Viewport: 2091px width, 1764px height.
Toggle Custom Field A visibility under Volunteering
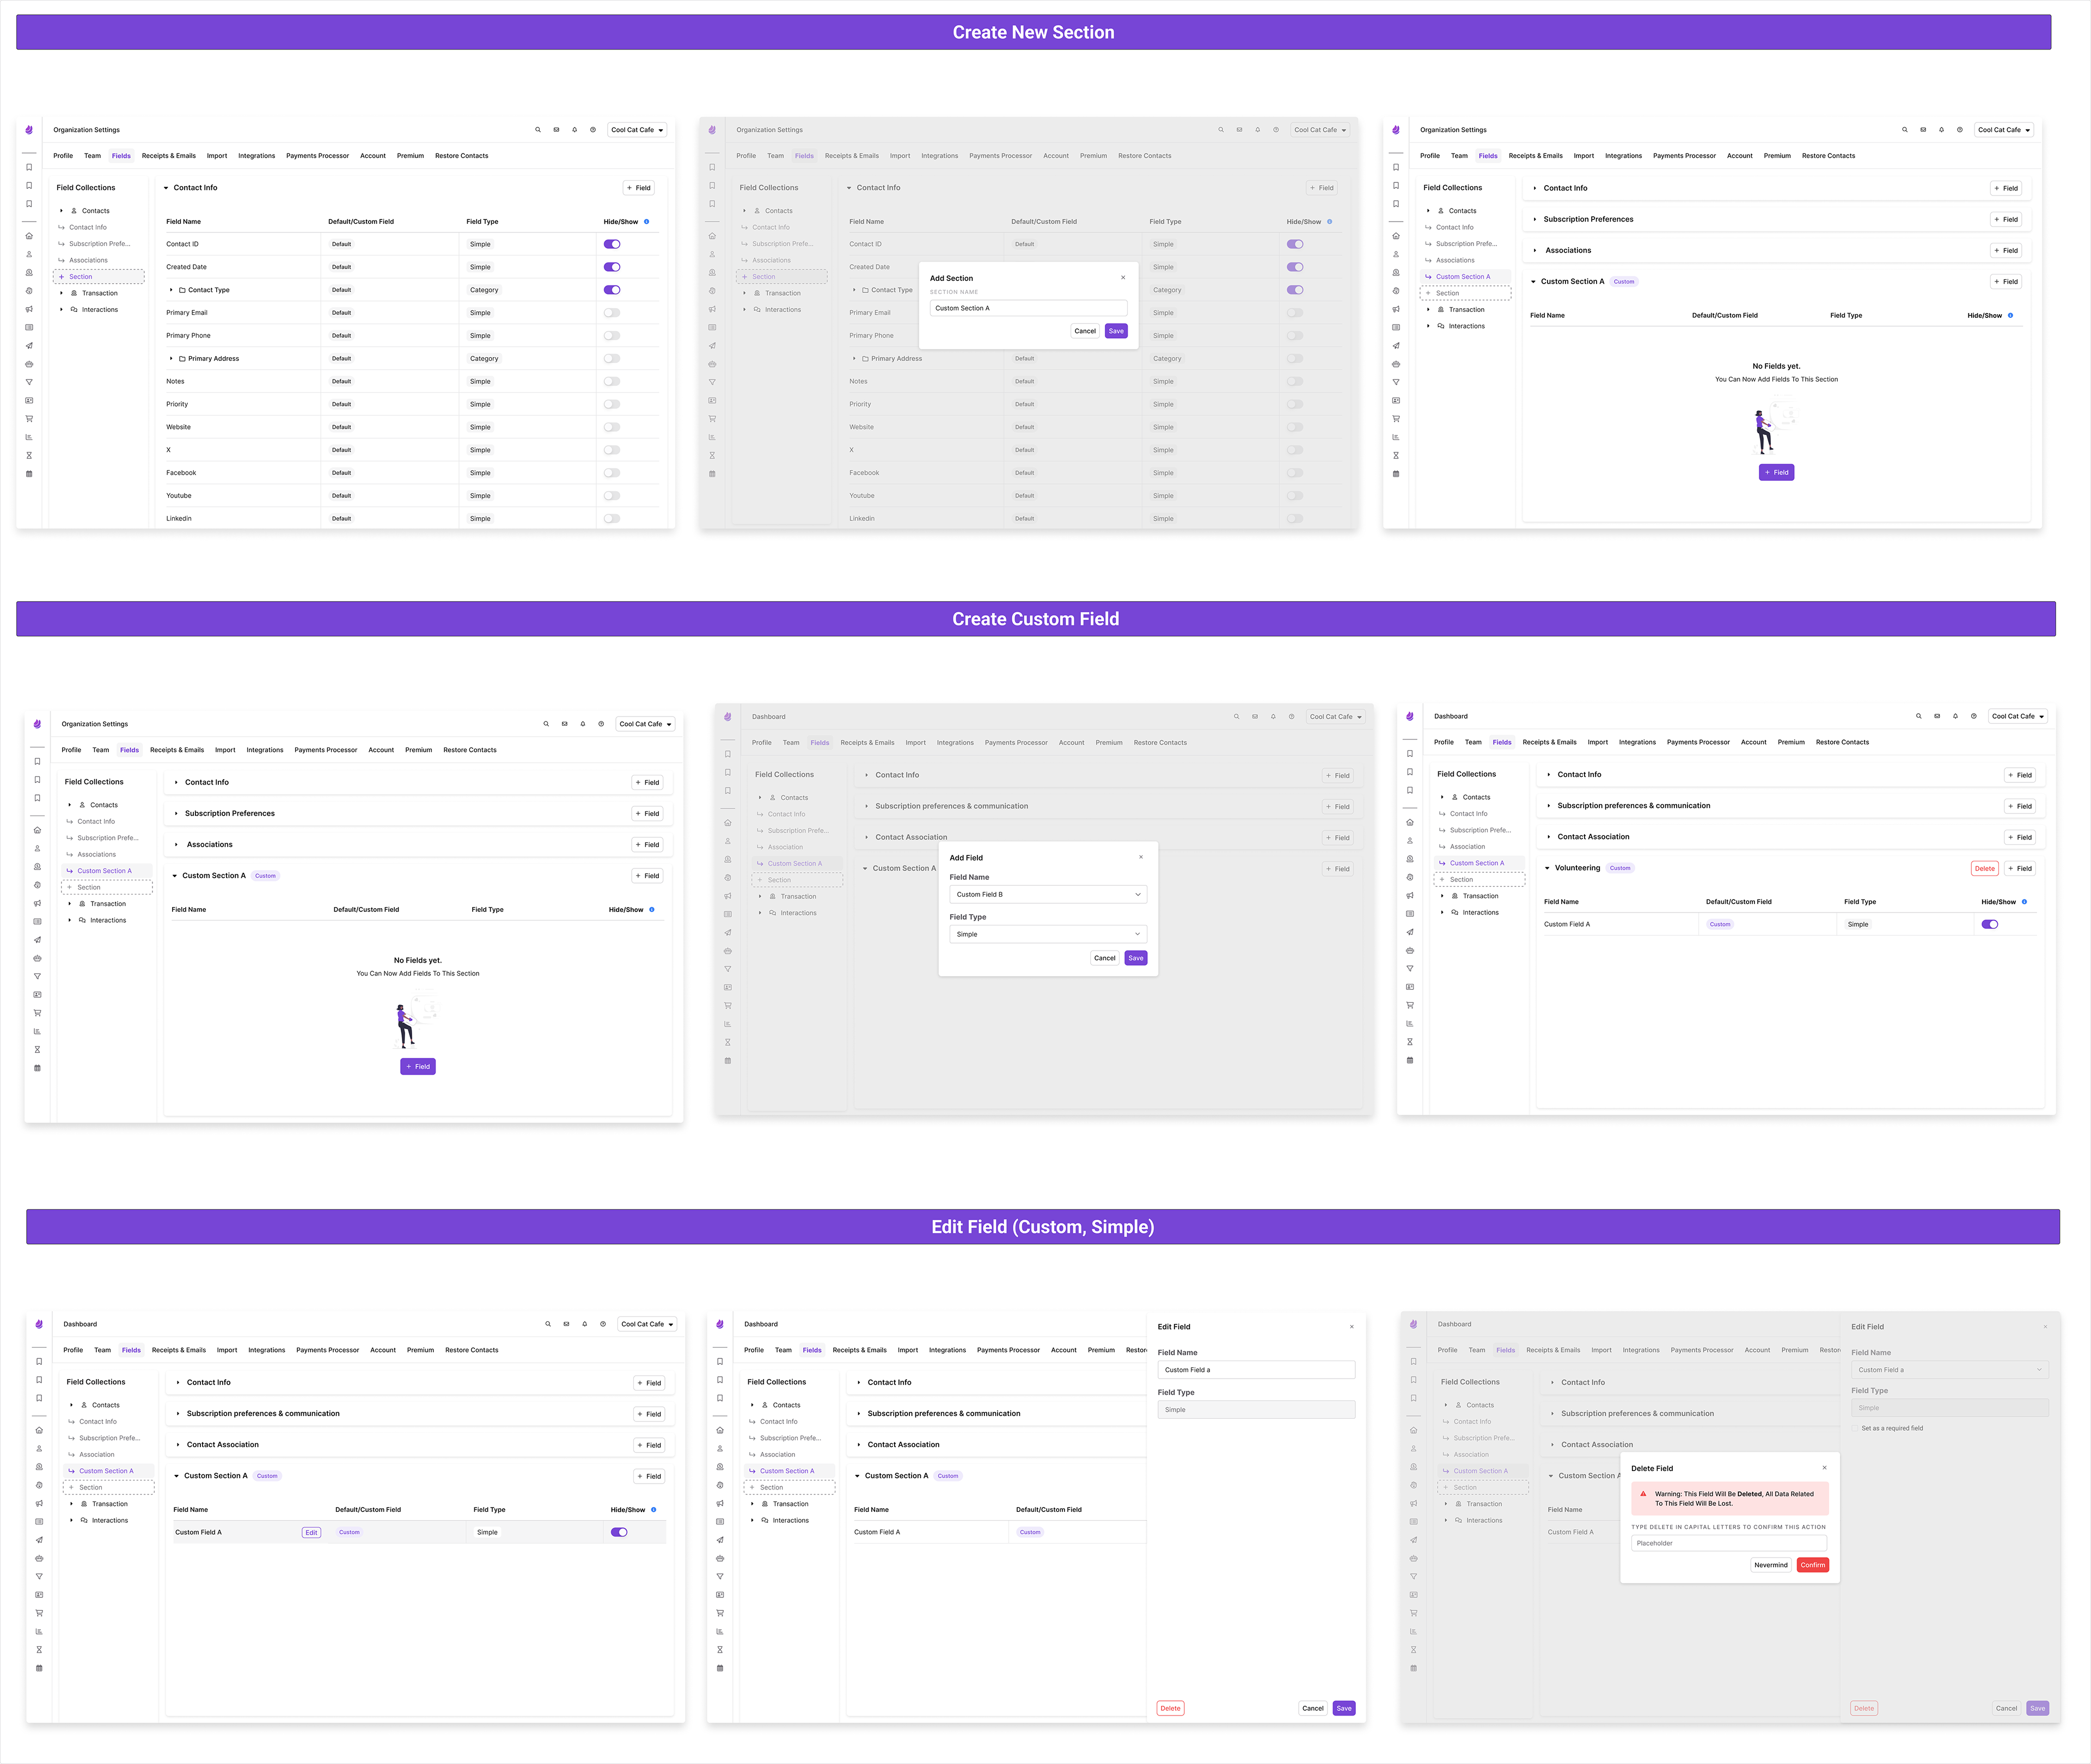click(1989, 924)
